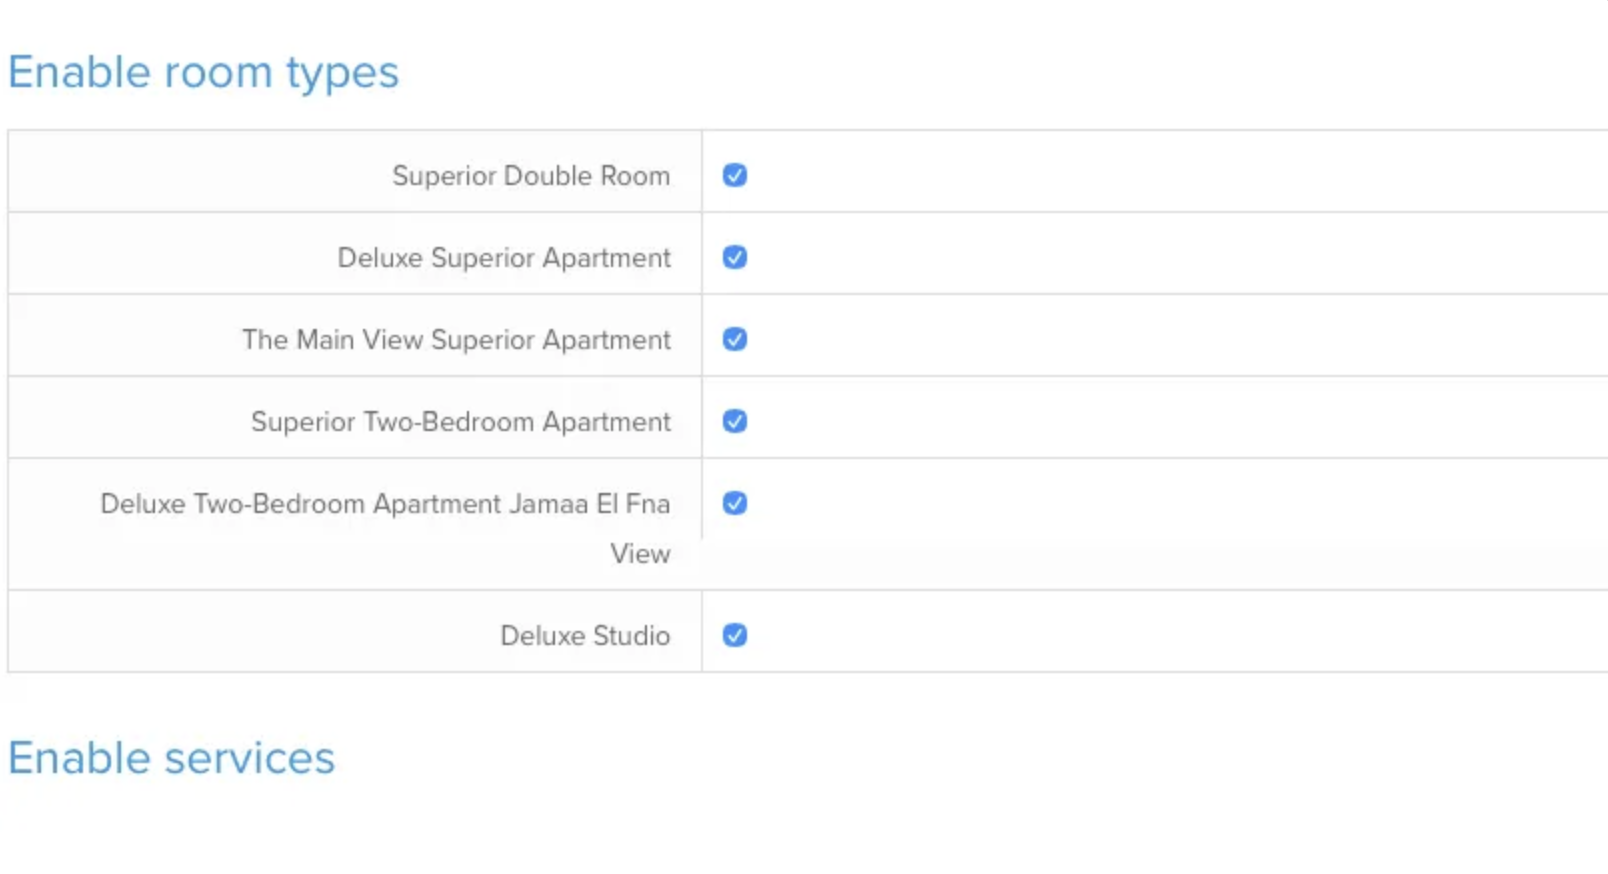The width and height of the screenshot is (1608, 874).
Task: Disable The Main View Superior Apartment checkbox
Action: click(735, 340)
